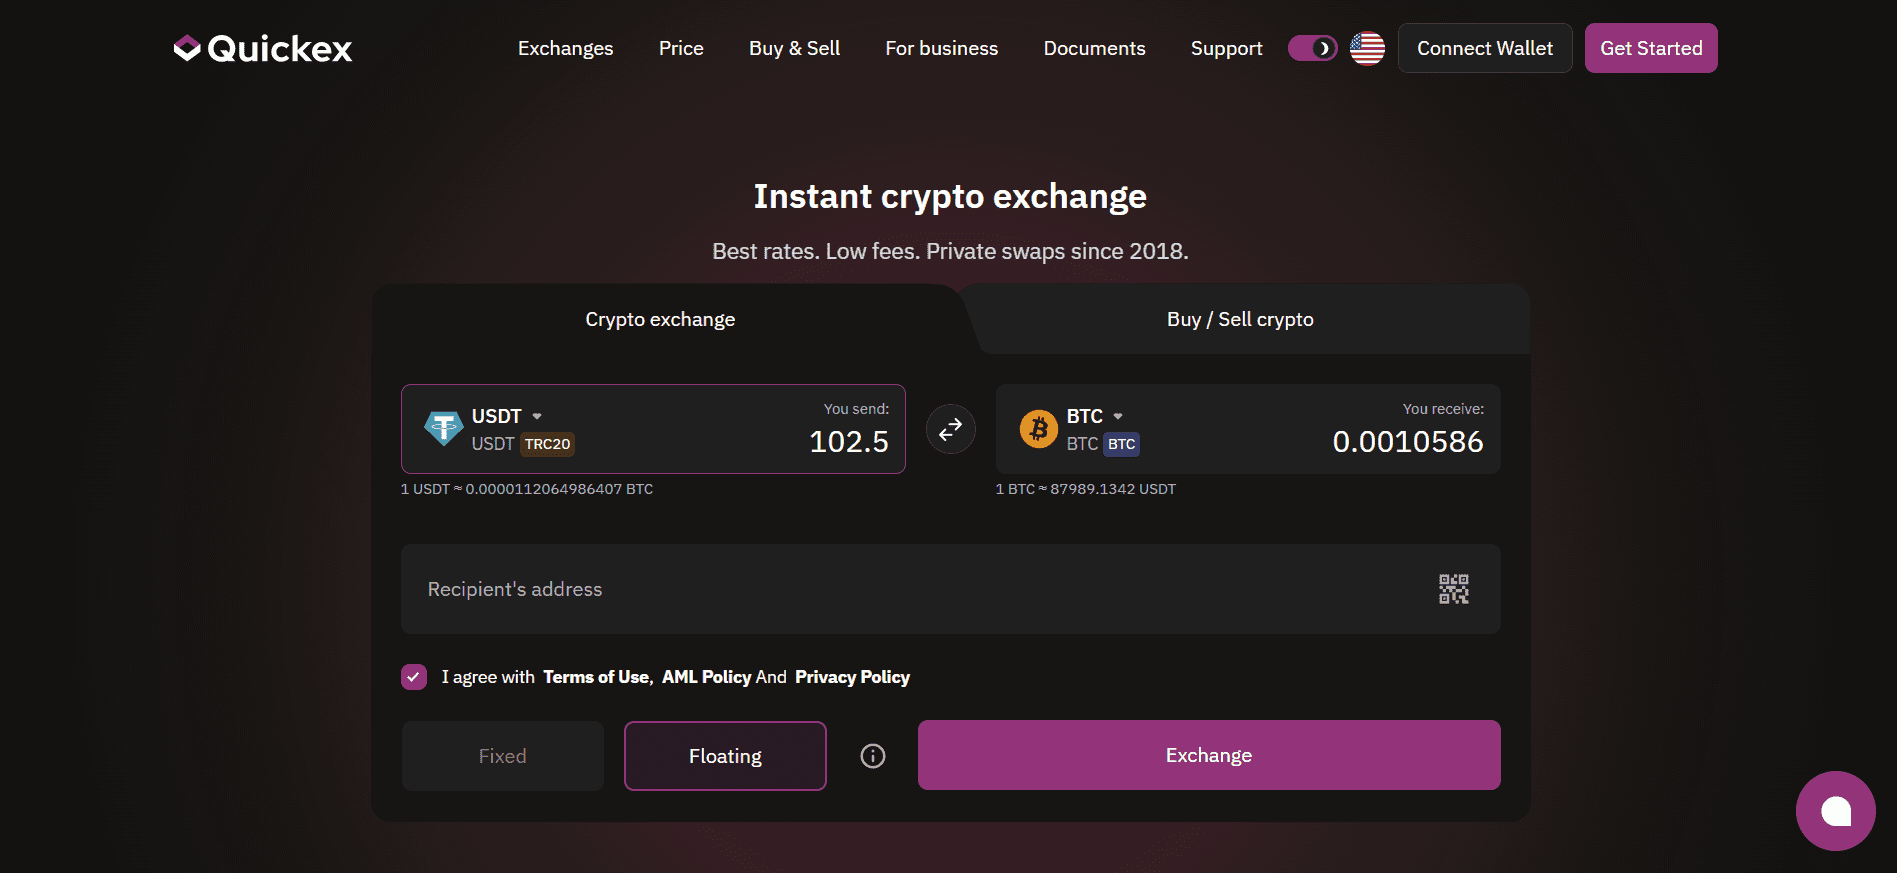This screenshot has height=873, width=1897.
Task: Click the Exchange button
Action: click(1208, 755)
